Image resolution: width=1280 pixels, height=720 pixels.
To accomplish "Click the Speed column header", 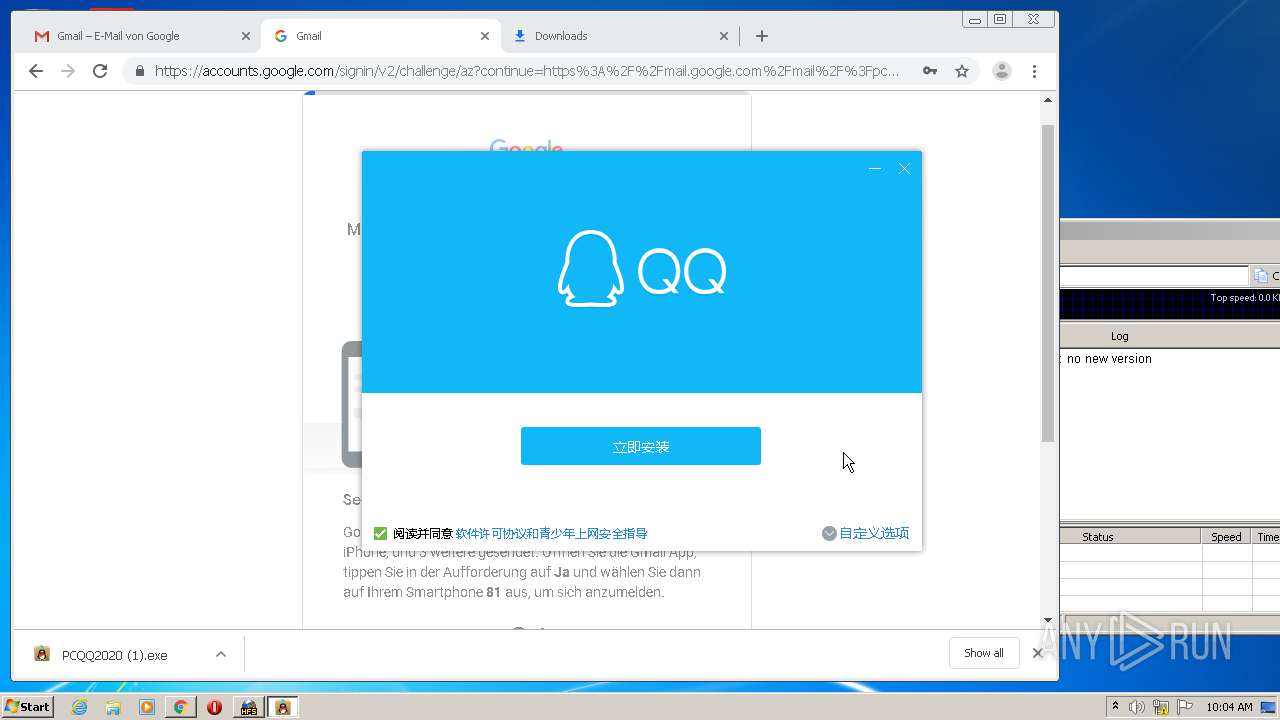I will (x=1226, y=537).
